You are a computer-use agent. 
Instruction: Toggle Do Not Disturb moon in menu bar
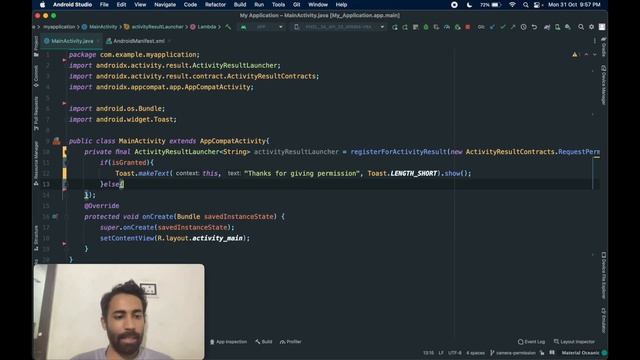pos(469,5)
